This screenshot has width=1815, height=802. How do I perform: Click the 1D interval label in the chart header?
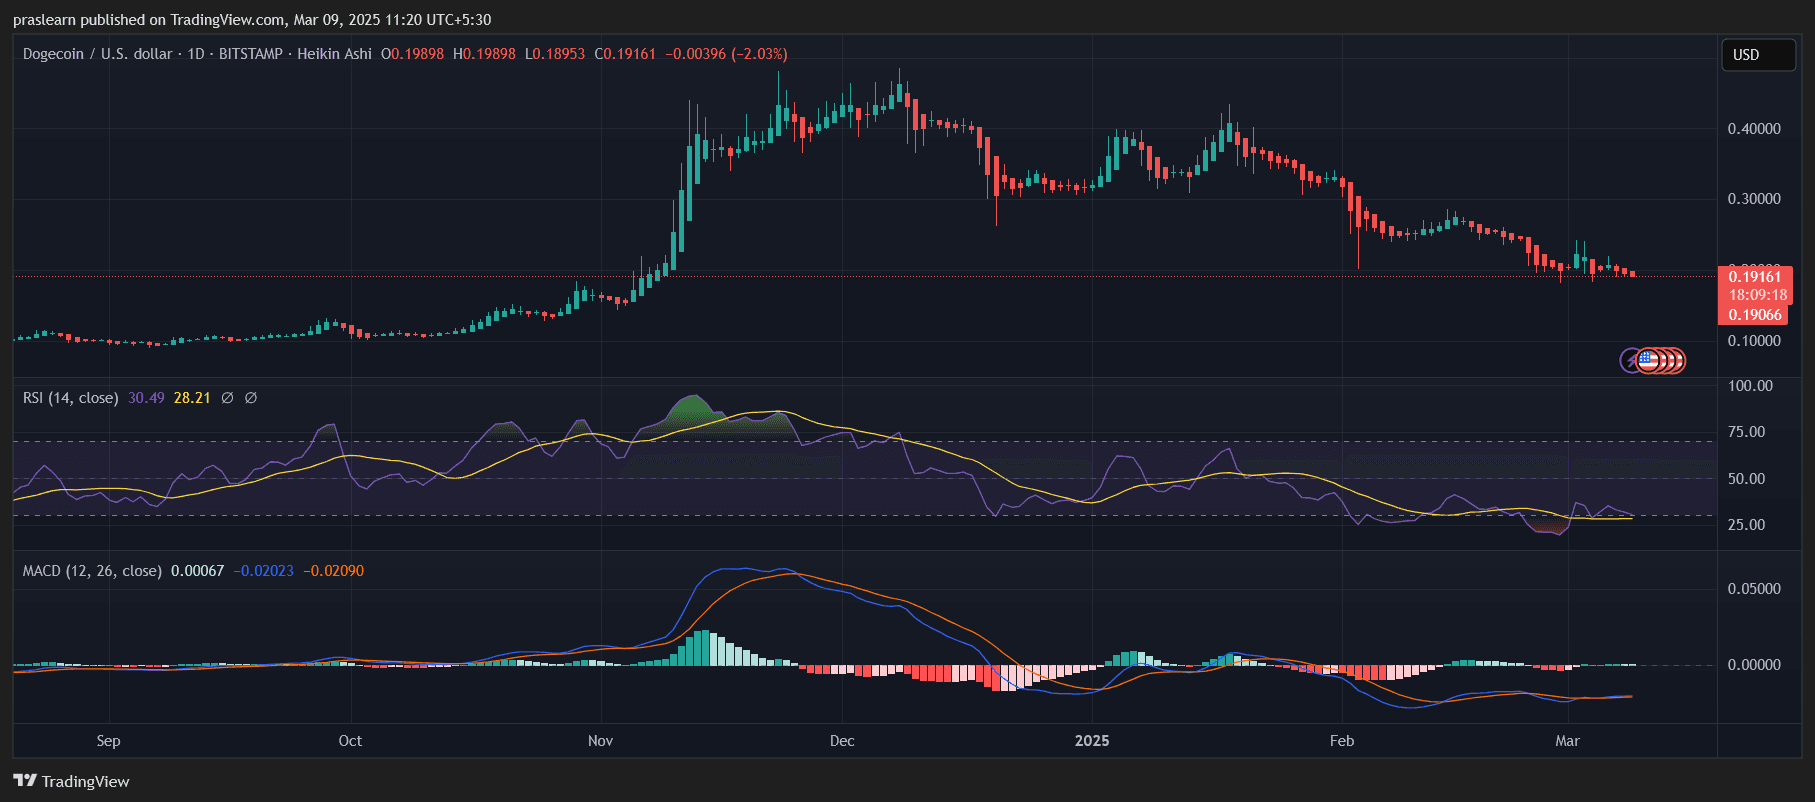196,54
